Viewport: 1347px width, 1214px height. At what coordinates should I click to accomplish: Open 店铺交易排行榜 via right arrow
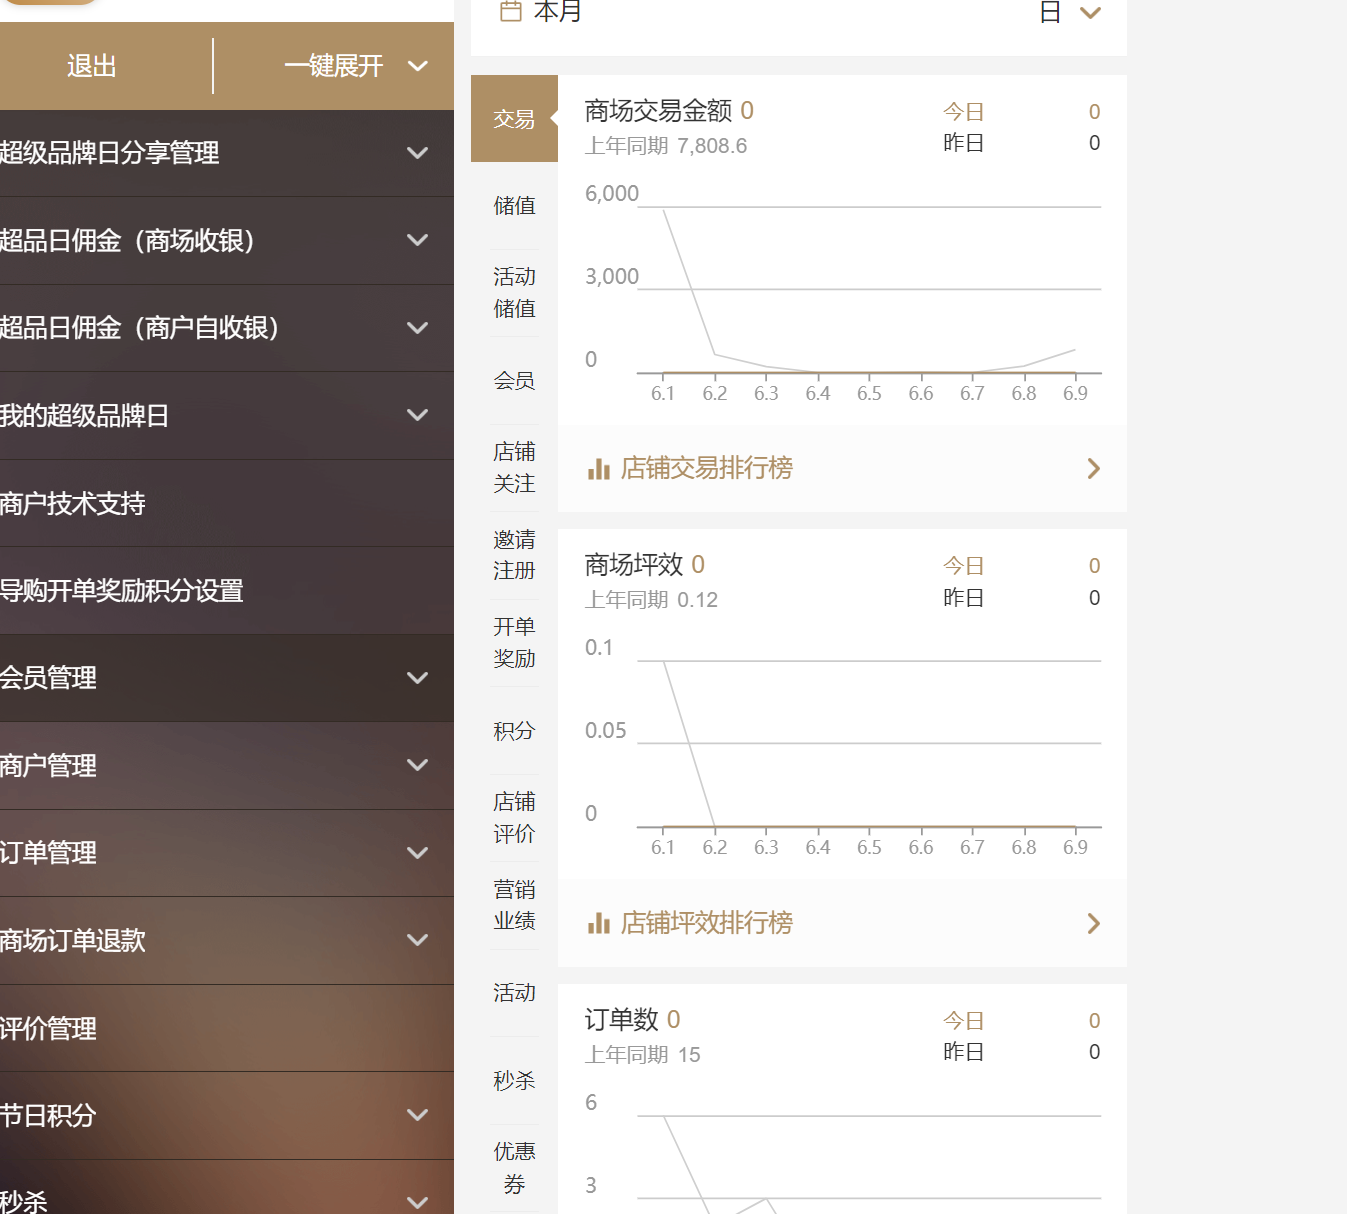tap(1094, 469)
